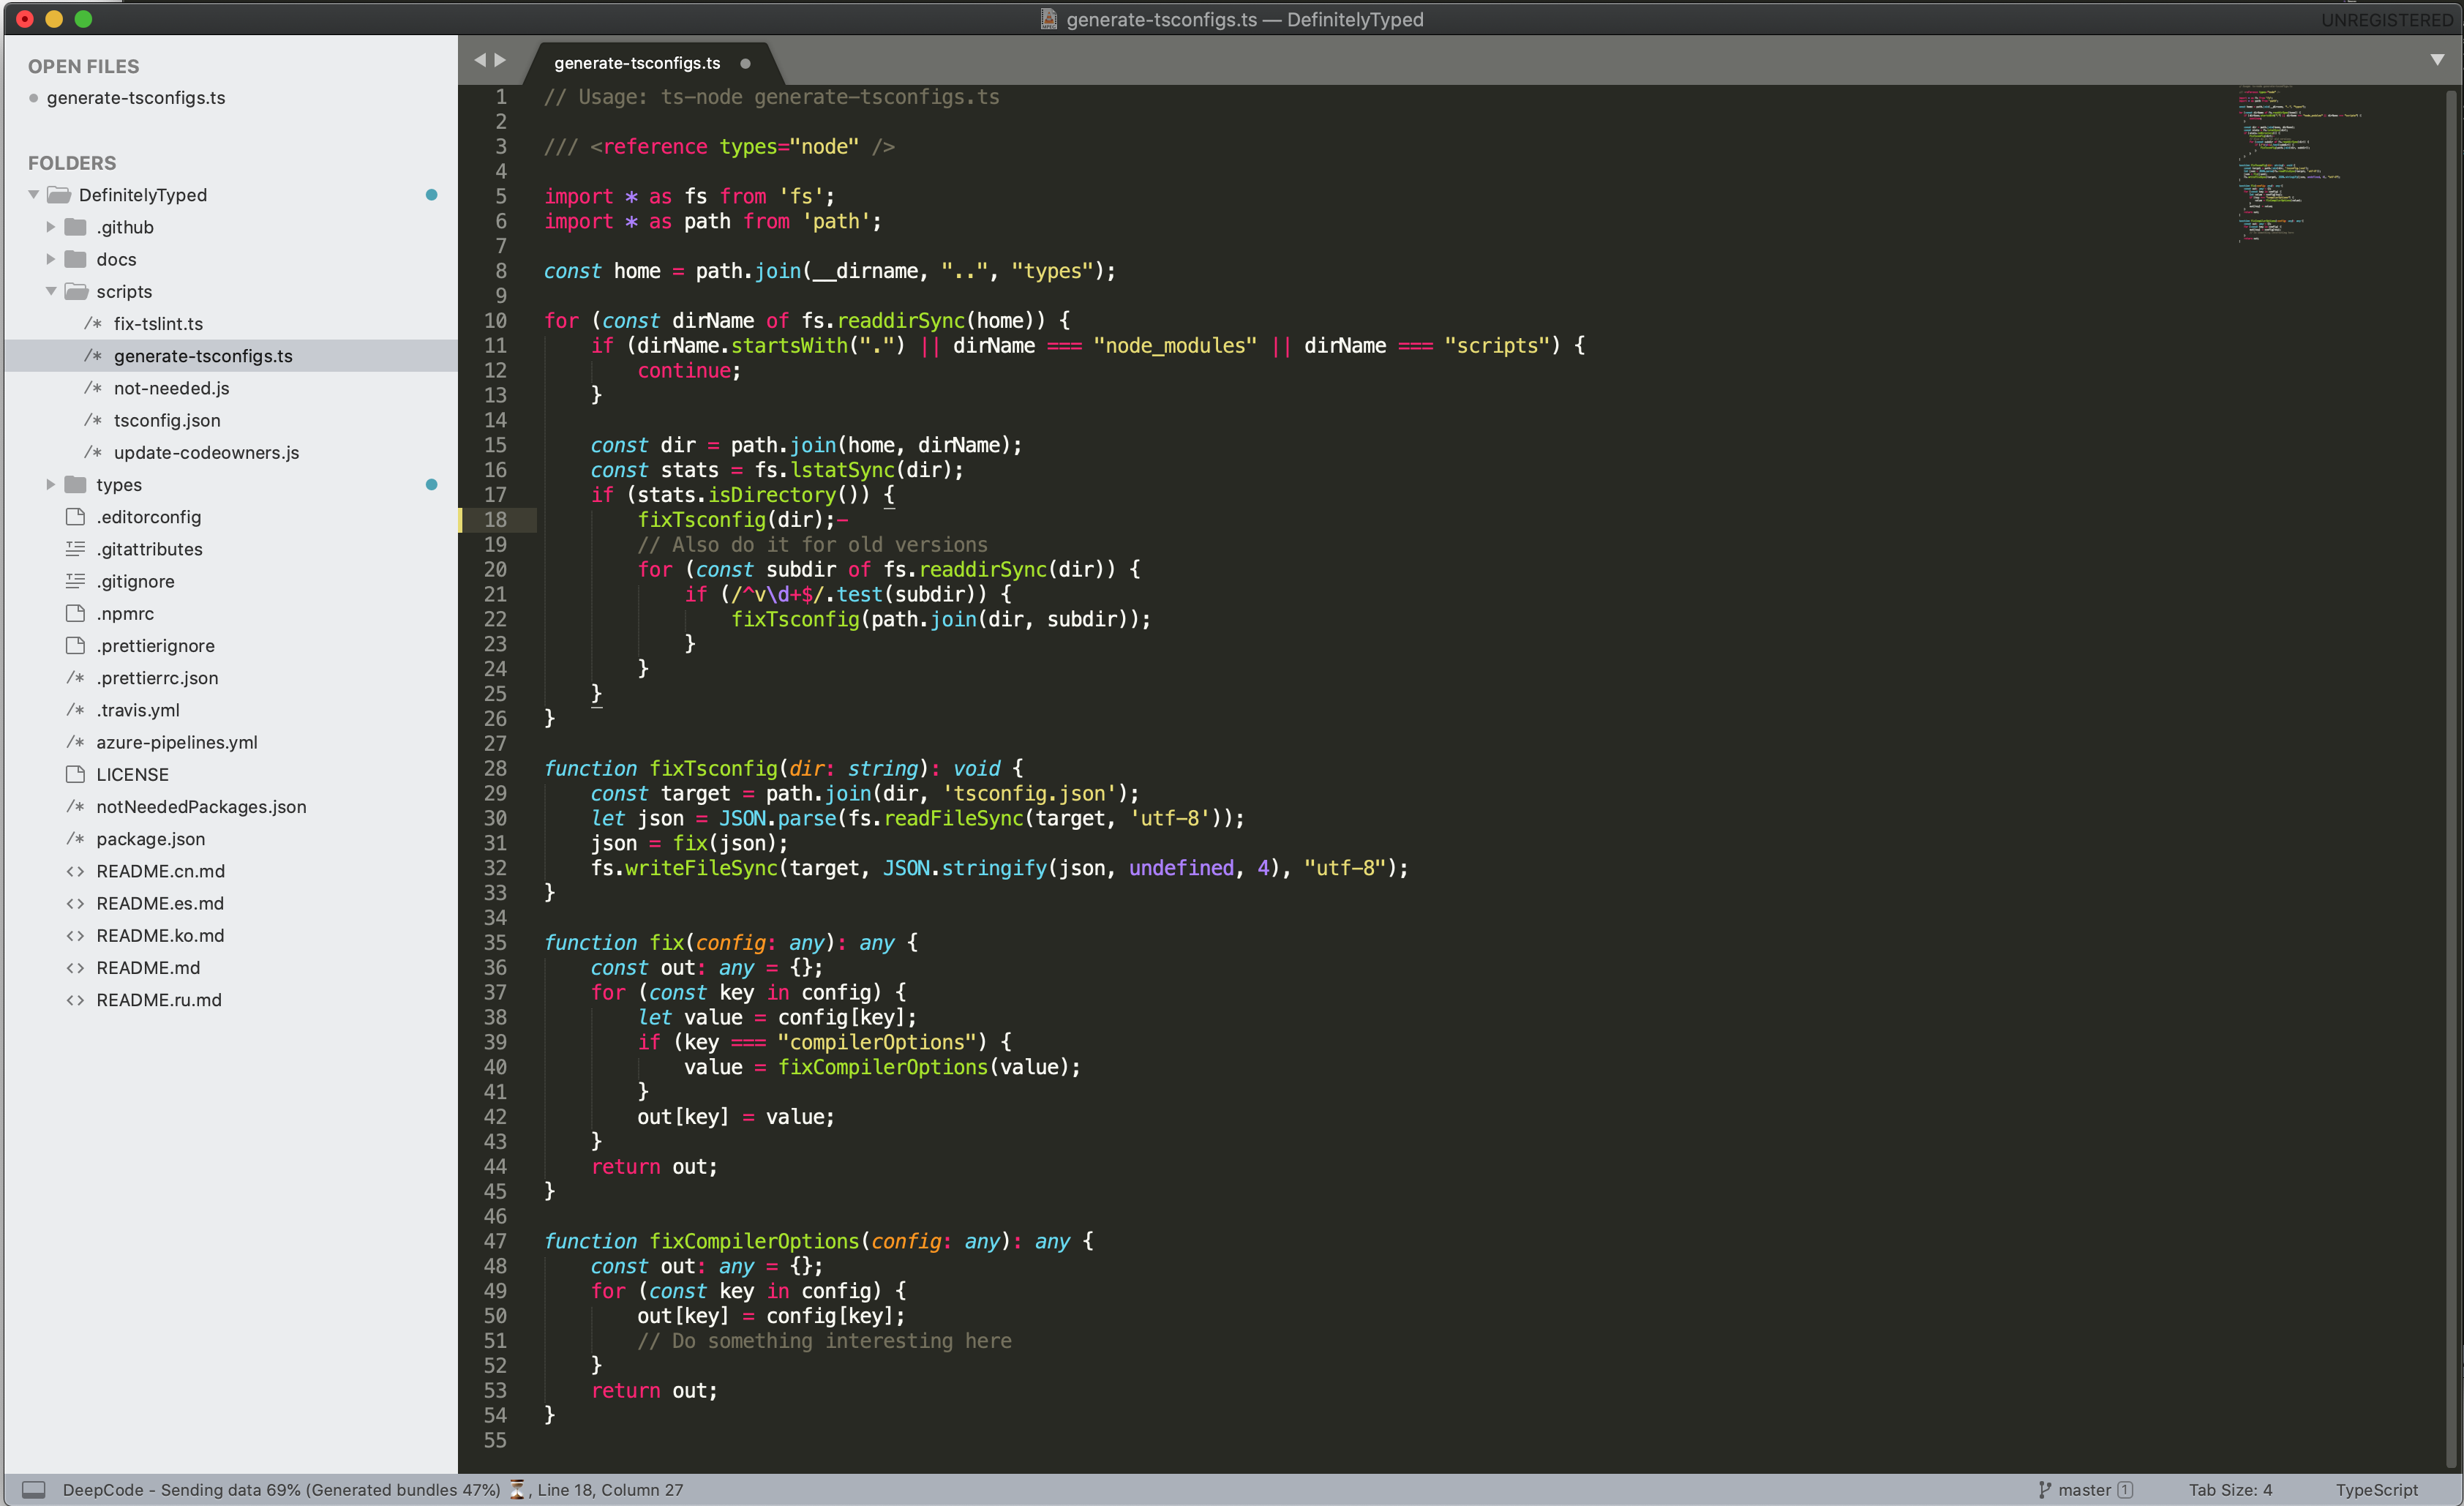Click the unsaved dot beside open file generate-tsconfigs.ts
The width and height of the screenshot is (2464, 1506).
(34, 98)
